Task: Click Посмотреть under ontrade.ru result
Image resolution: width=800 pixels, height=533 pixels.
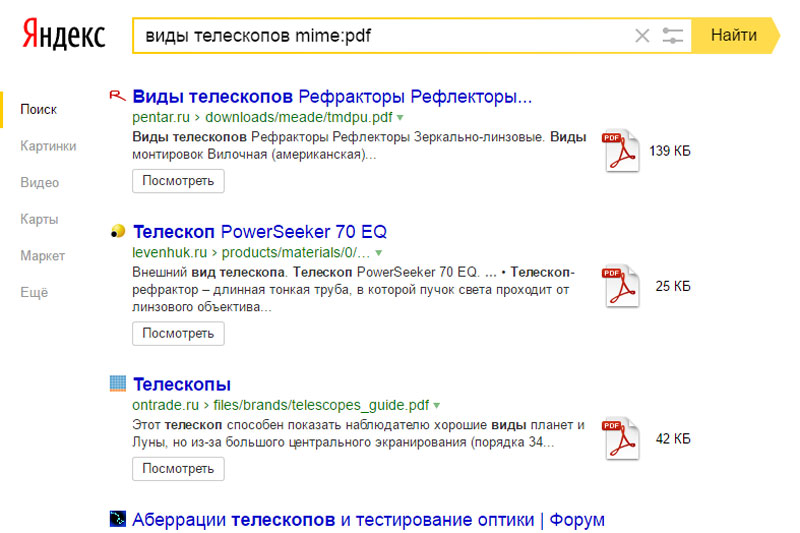Action: tap(178, 469)
